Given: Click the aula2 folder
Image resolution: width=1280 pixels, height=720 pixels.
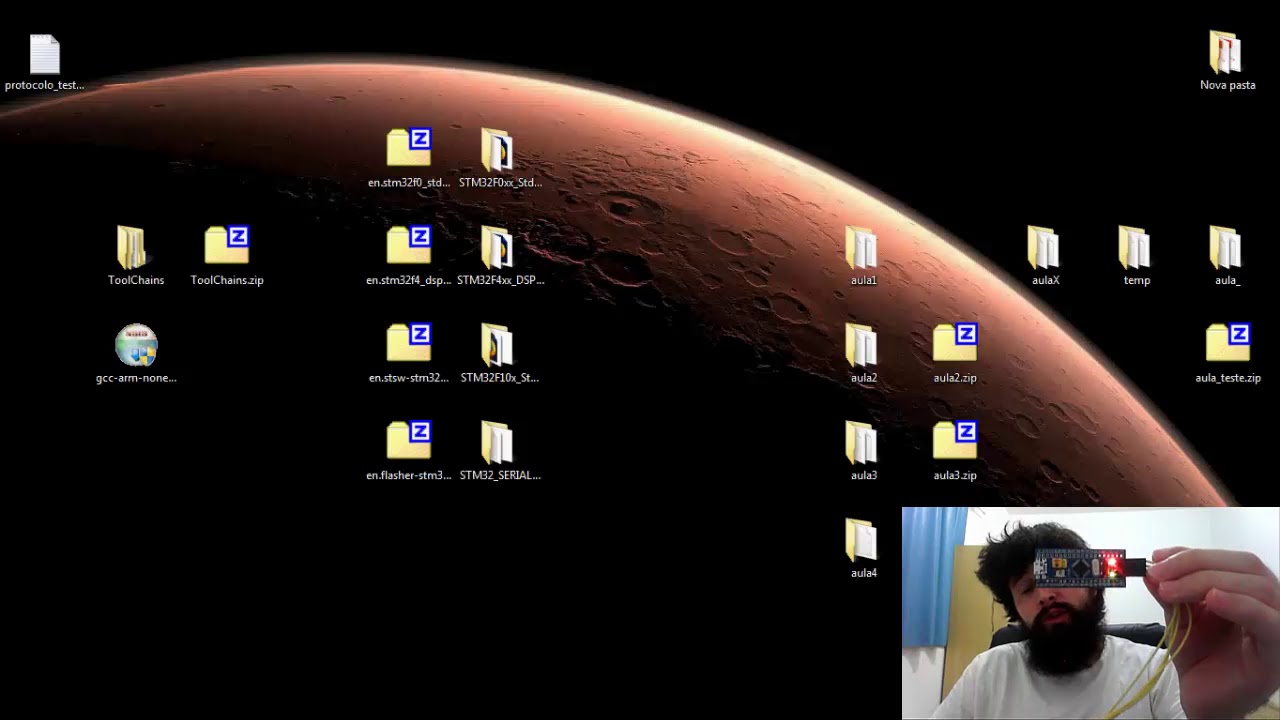Looking at the screenshot, I should (x=861, y=345).
